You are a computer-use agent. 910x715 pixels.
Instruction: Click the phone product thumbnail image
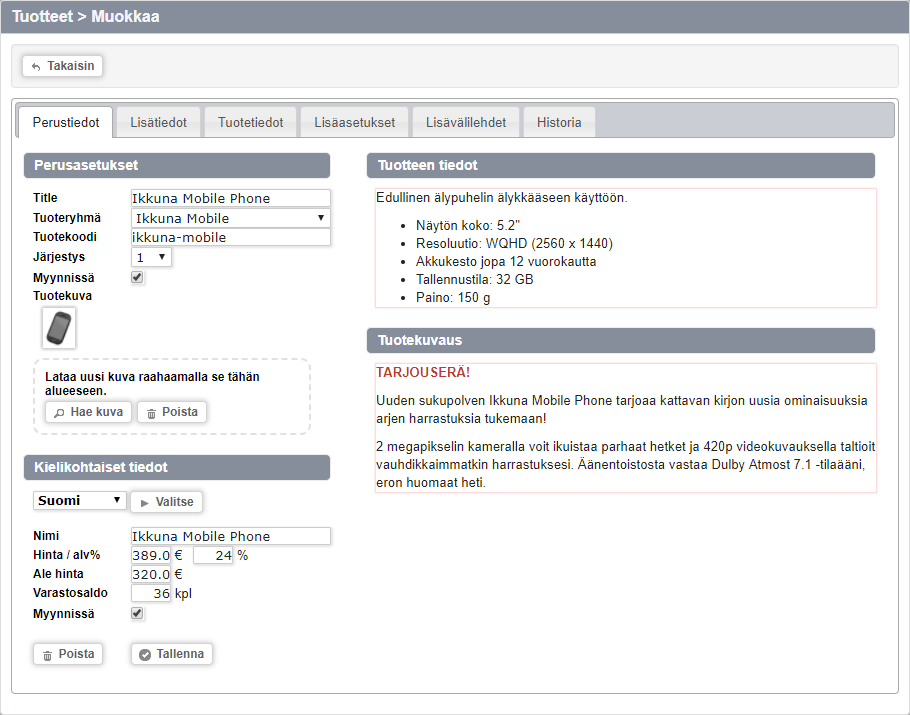click(x=59, y=328)
